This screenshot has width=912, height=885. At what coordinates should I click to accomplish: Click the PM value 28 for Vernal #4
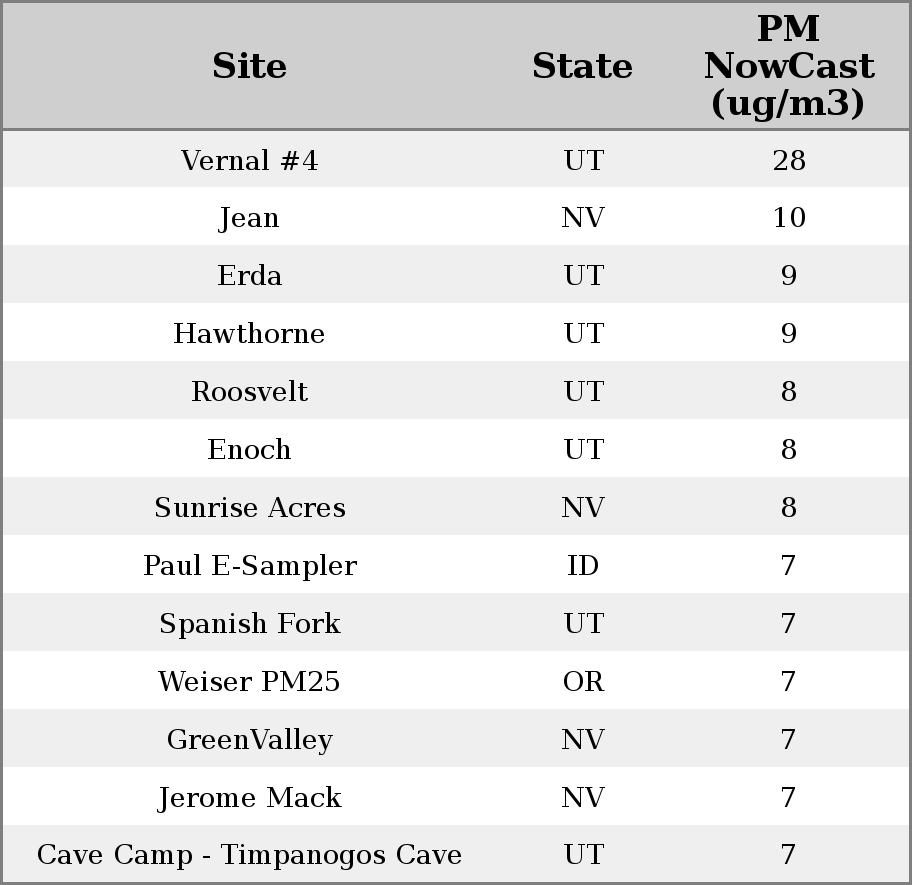coord(788,161)
